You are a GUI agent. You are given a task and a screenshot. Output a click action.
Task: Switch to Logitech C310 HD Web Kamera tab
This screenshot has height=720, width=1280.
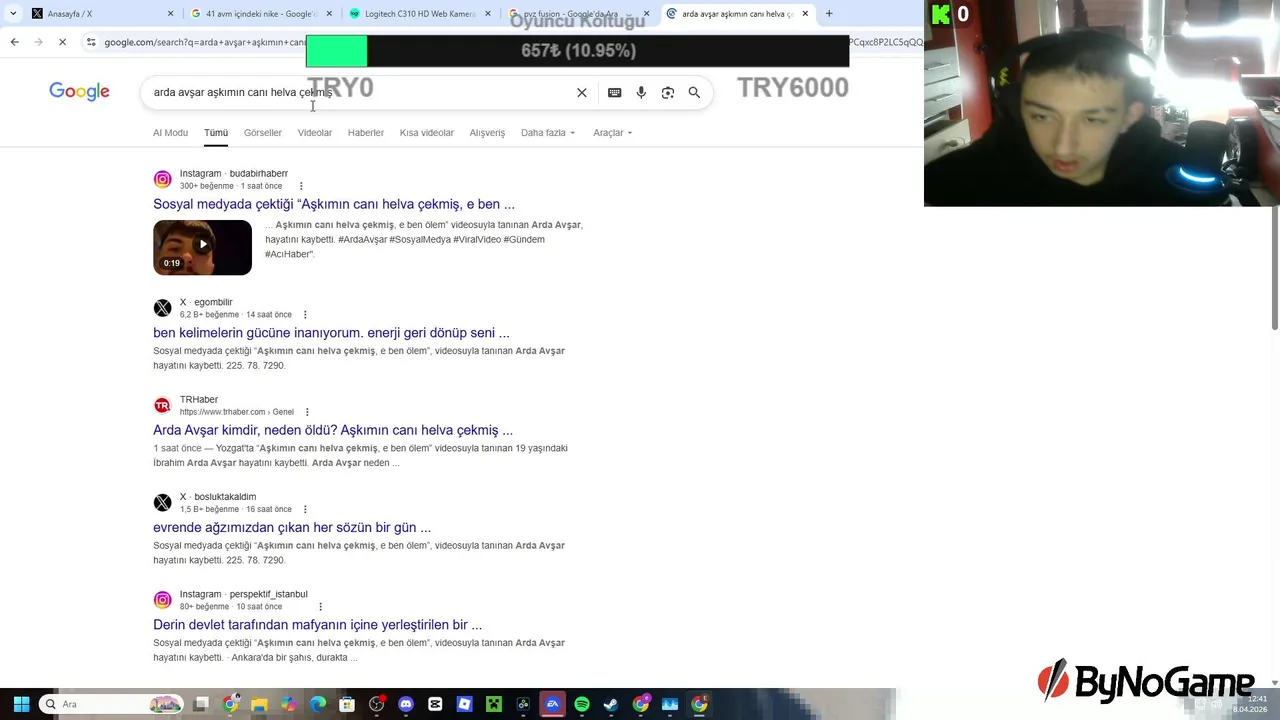(x=420, y=14)
